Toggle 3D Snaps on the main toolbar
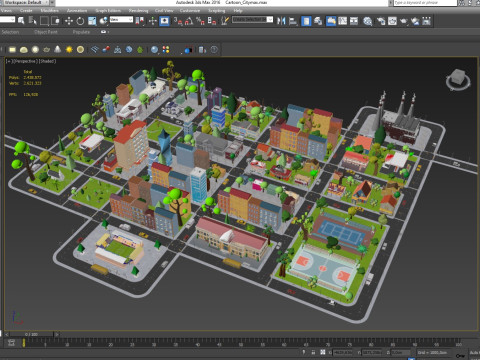The image size is (480, 360). pyautogui.click(x=177, y=21)
